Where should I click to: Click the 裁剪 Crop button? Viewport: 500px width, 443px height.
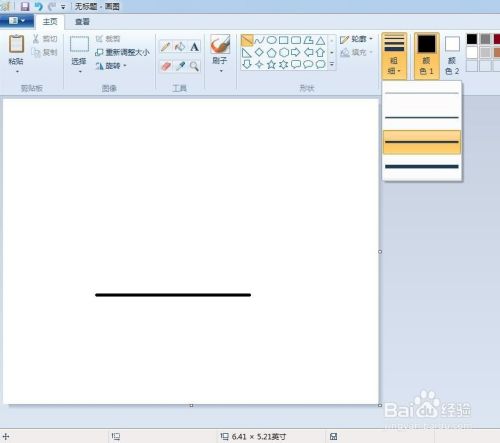pos(108,39)
